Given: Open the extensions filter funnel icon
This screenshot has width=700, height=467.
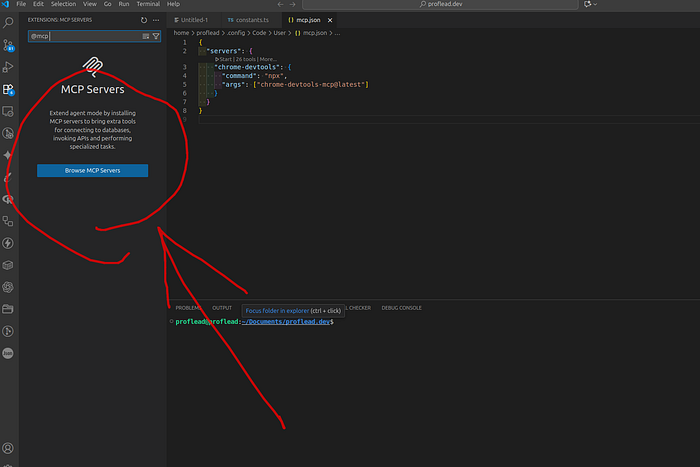Looking at the screenshot, I should 156,36.
